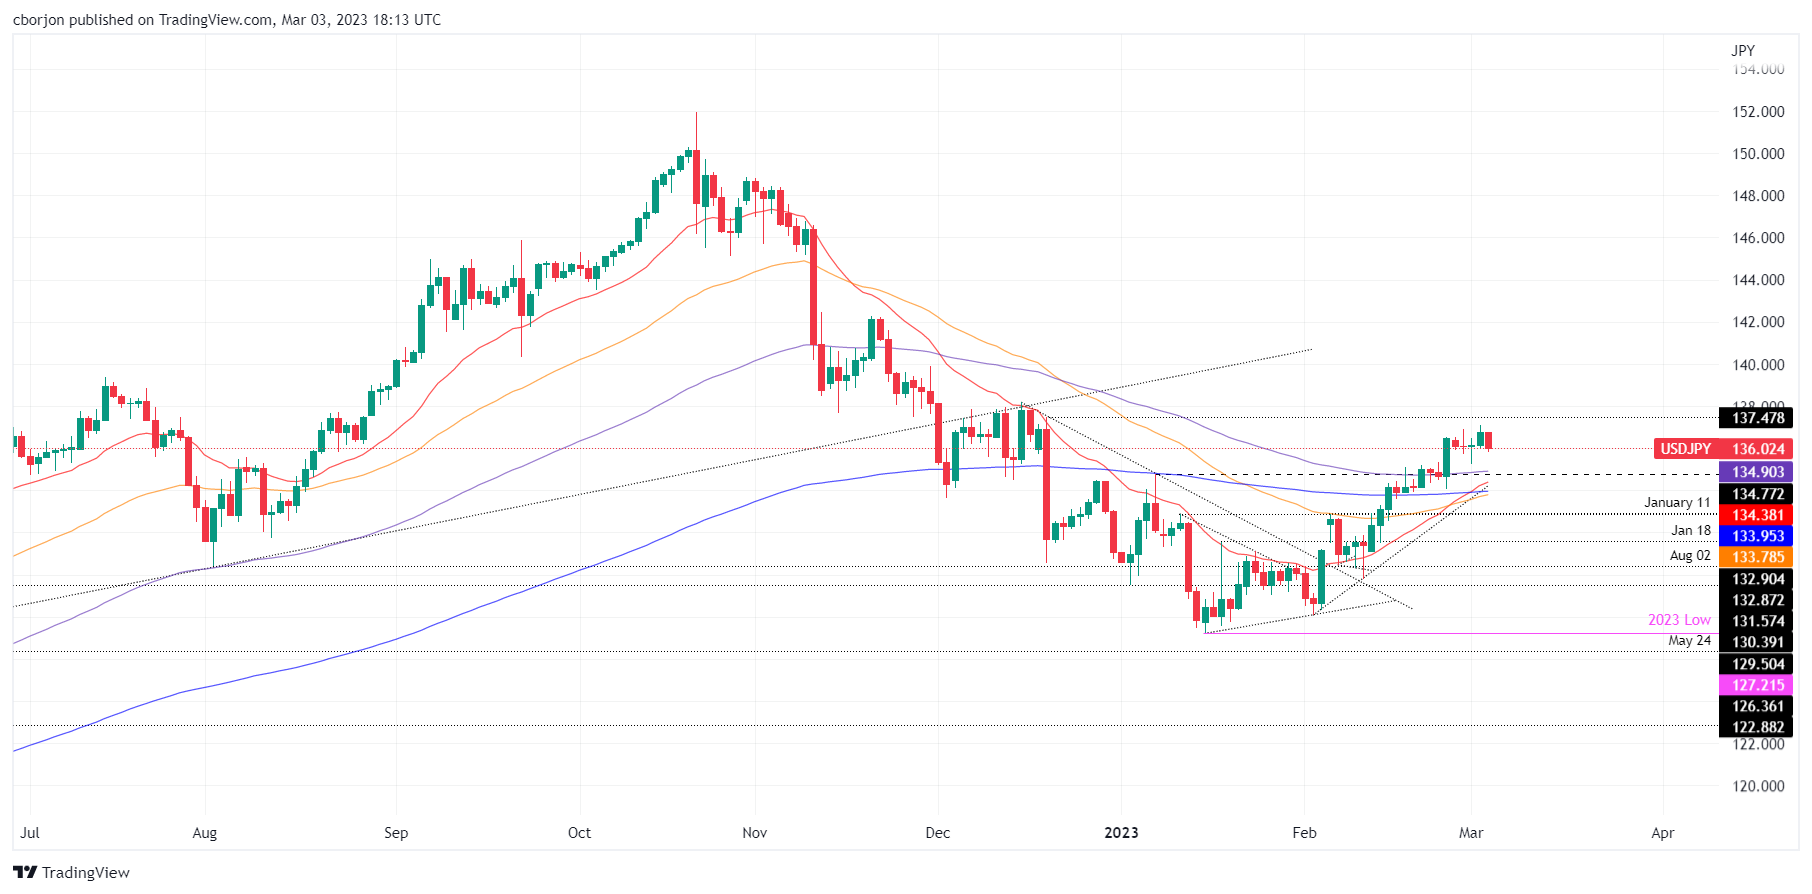Click the TradingView logo icon

point(25,872)
